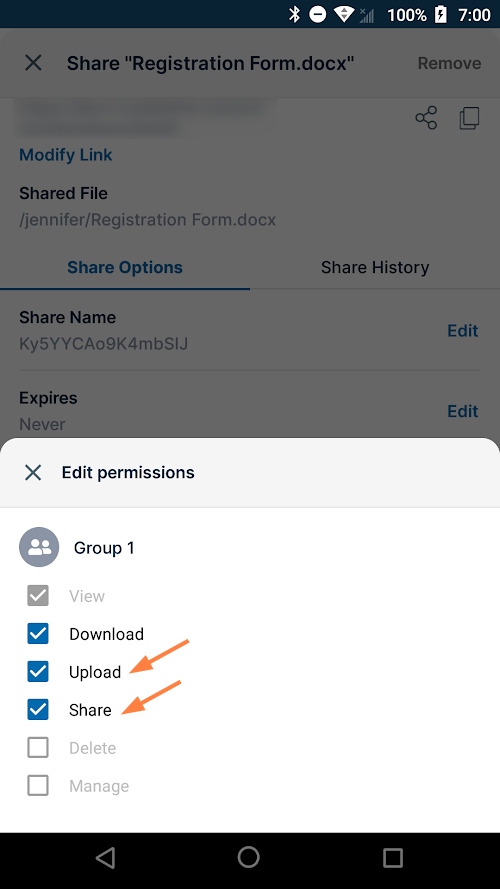
Task: Tap the Bluetooth status bar icon
Action: (294, 14)
